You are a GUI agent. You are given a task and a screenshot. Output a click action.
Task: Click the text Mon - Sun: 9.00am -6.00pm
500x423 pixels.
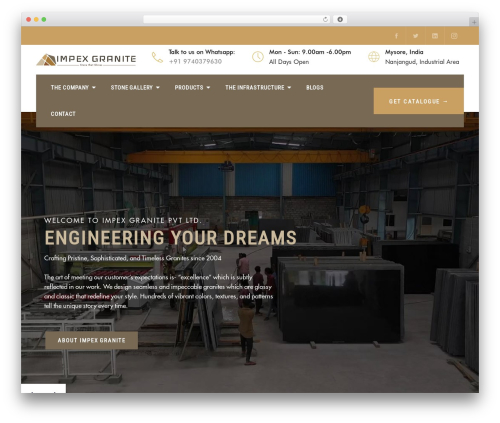310,52
